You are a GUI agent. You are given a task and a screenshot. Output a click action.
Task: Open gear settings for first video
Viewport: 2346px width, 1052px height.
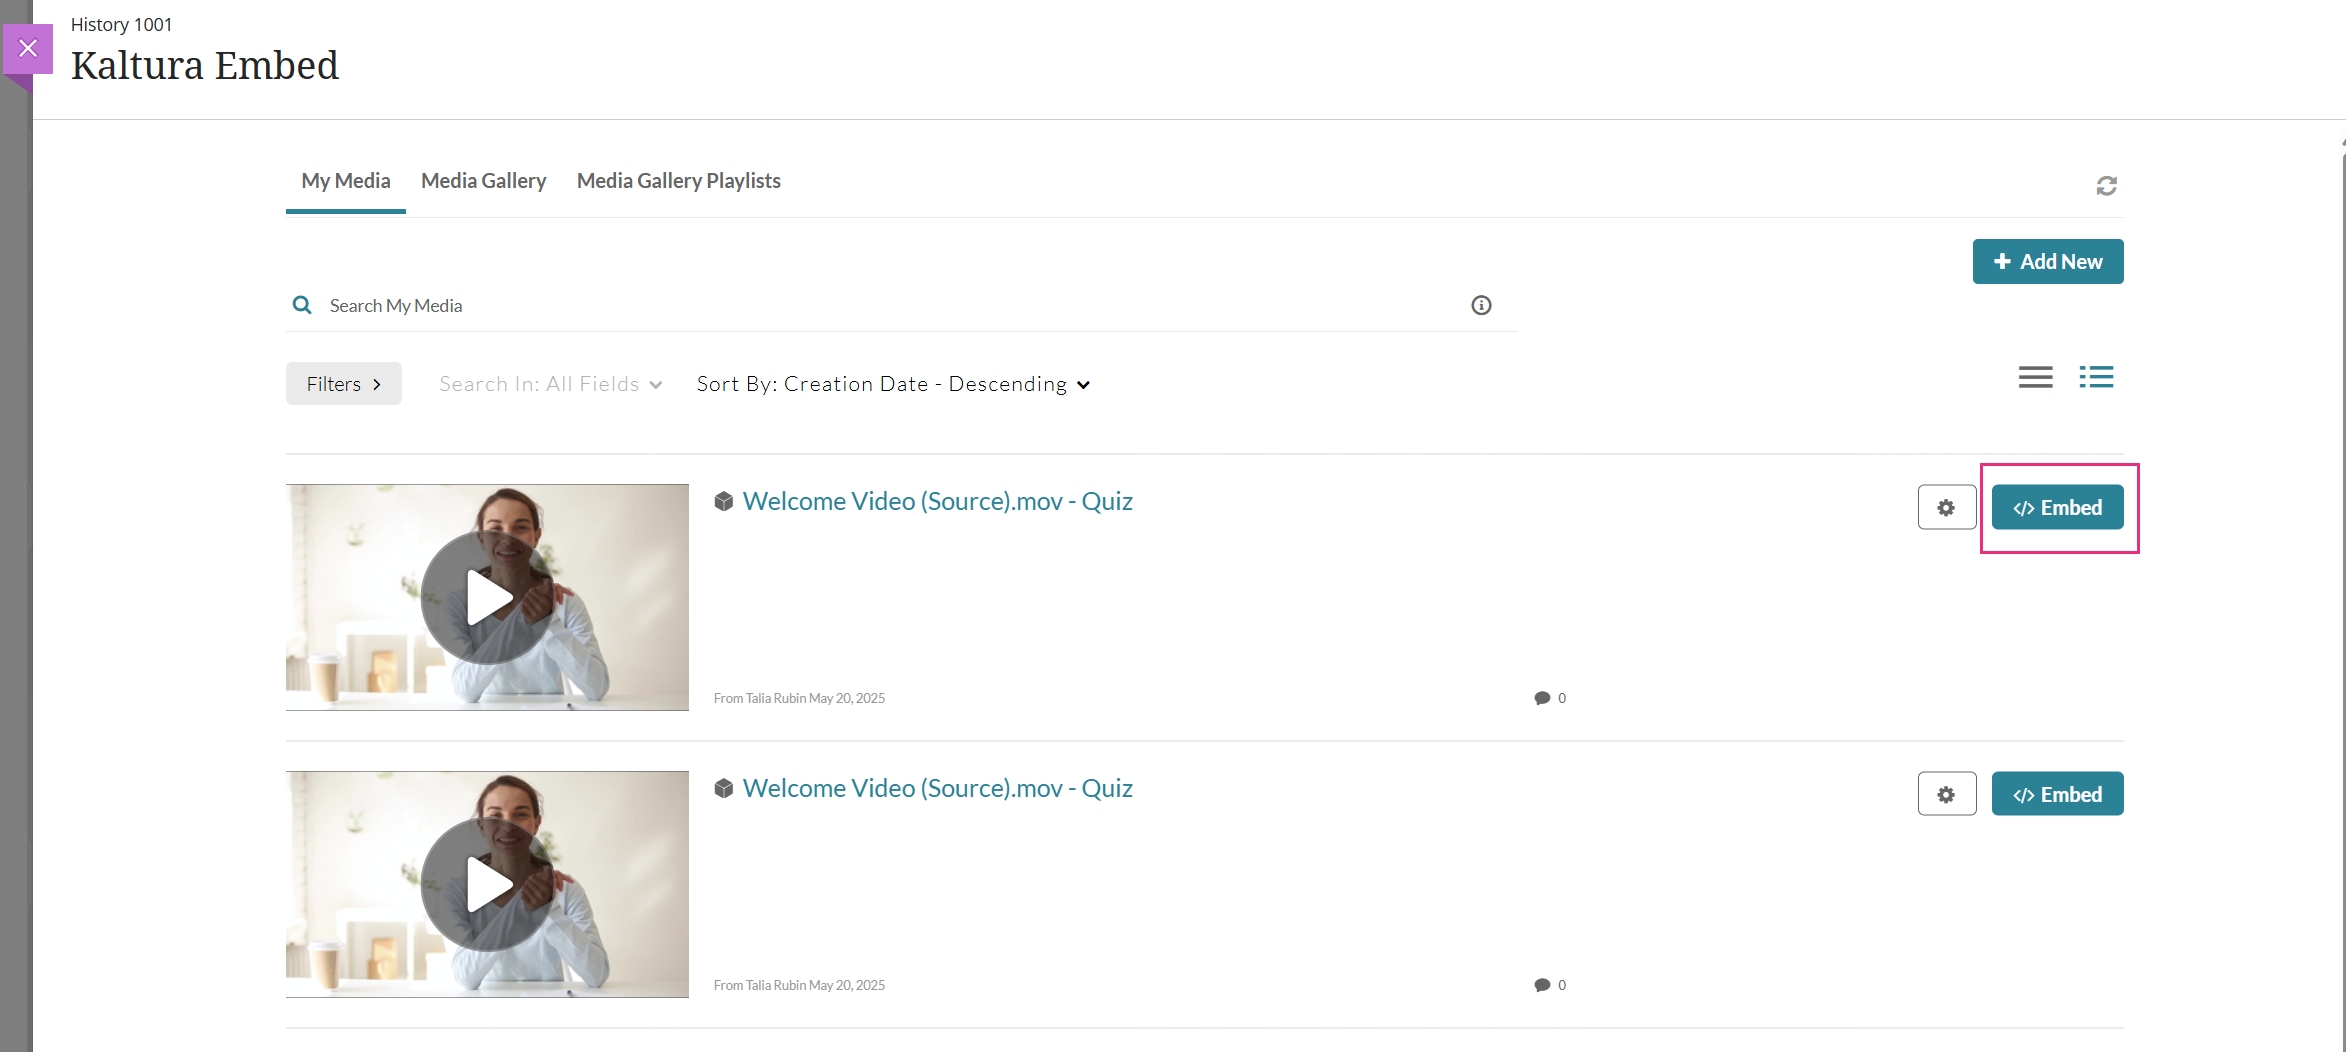(x=1946, y=507)
